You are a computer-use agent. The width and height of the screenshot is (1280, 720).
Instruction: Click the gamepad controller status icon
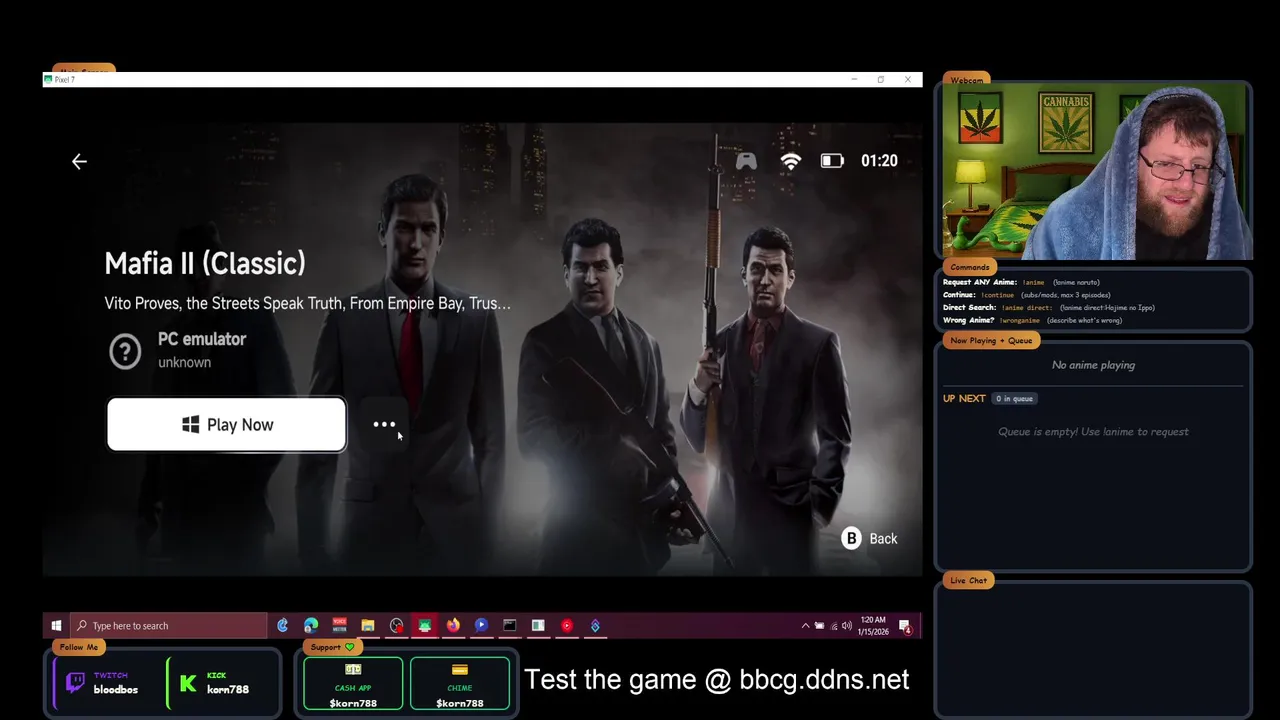(746, 161)
